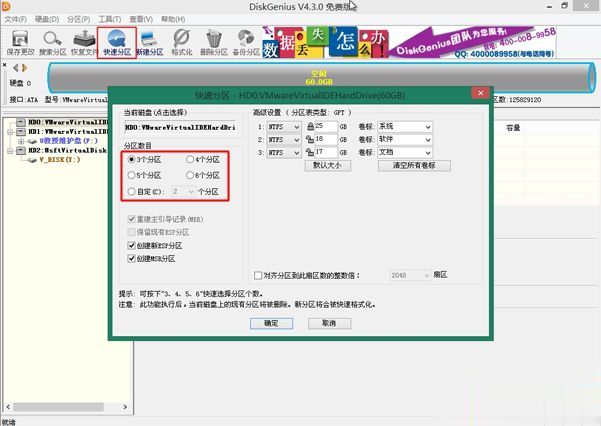Click the lock icon beside partition 1 size
Screen dimensions: 601x426
310,126
